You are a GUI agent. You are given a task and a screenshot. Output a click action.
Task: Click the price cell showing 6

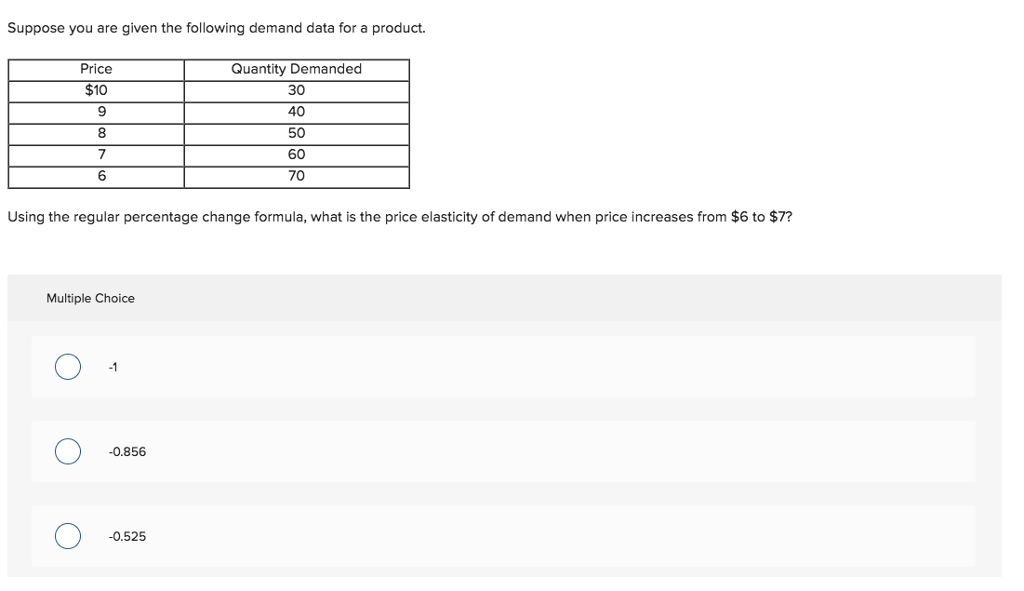(95, 177)
